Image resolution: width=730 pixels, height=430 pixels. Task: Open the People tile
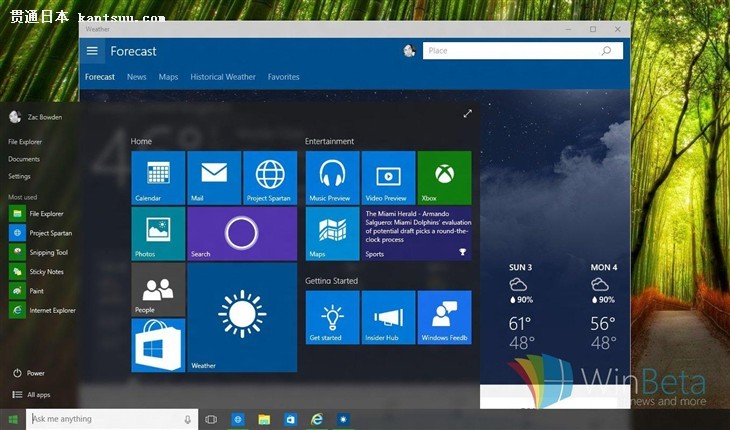click(158, 290)
